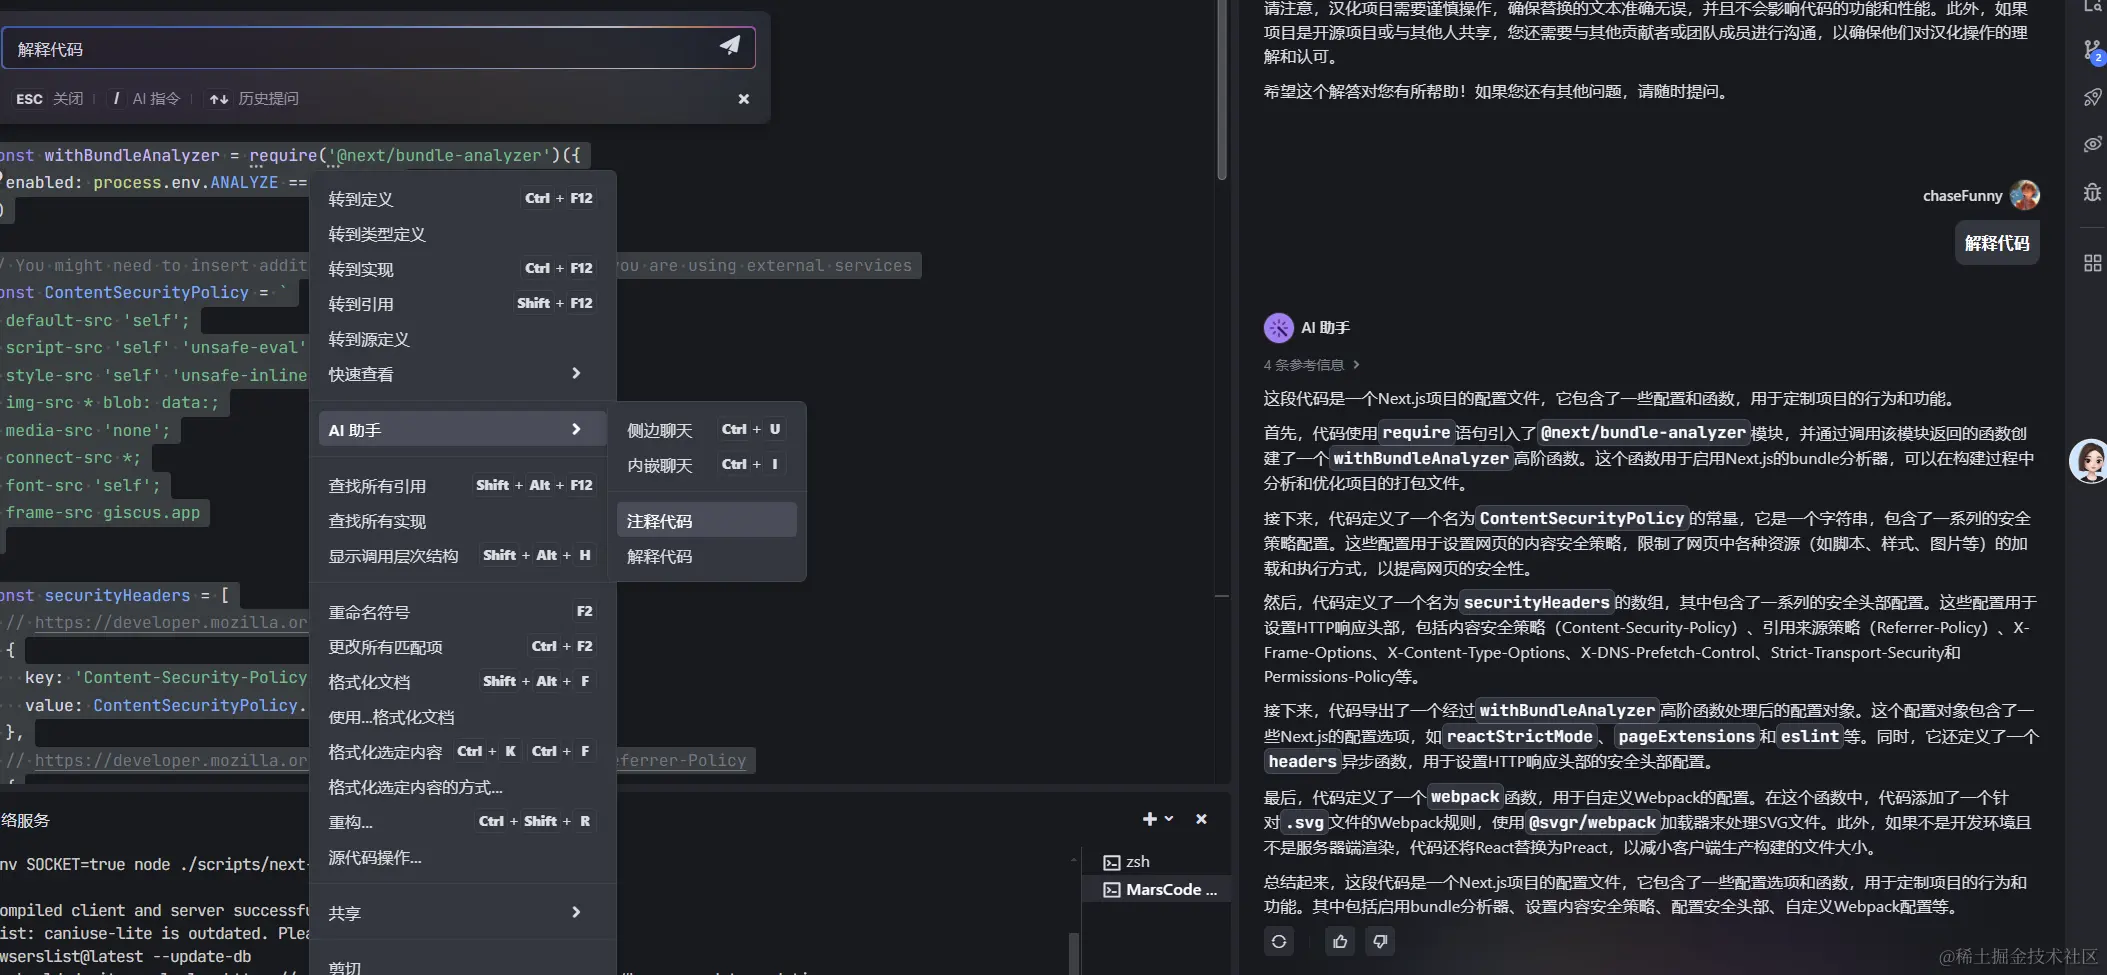Choose 转到源定义 menu entry

[462, 339]
